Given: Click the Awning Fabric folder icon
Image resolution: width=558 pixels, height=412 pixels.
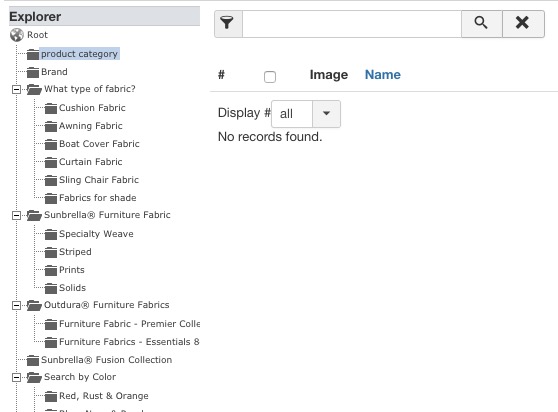Looking at the screenshot, I should (x=51, y=126).
